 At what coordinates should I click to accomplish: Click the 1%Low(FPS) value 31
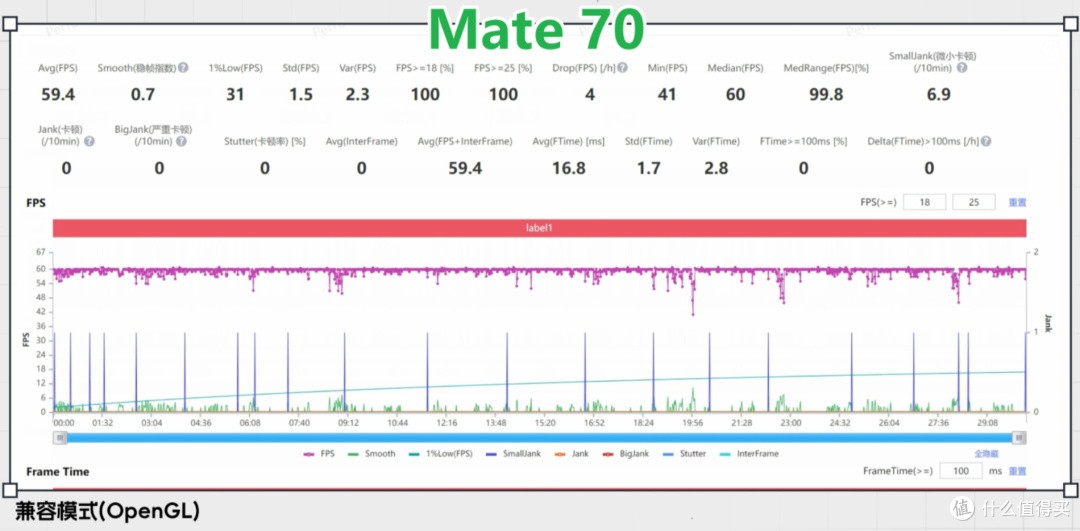pyautogui.click(x=235, y=94)
